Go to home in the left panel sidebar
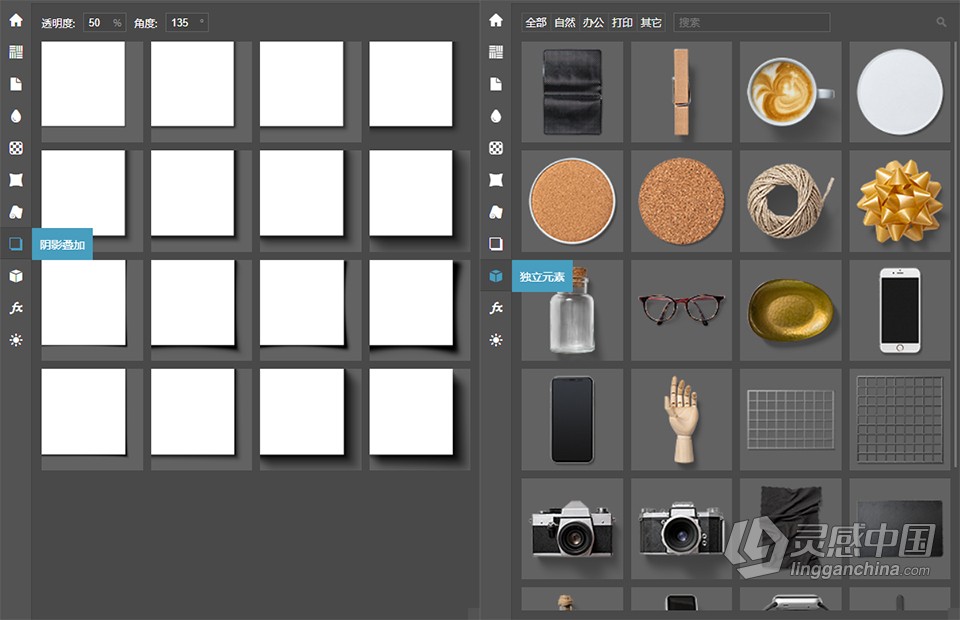Image resolution: width=960 pixels, height=620 pixels. (x=16, y=20)
